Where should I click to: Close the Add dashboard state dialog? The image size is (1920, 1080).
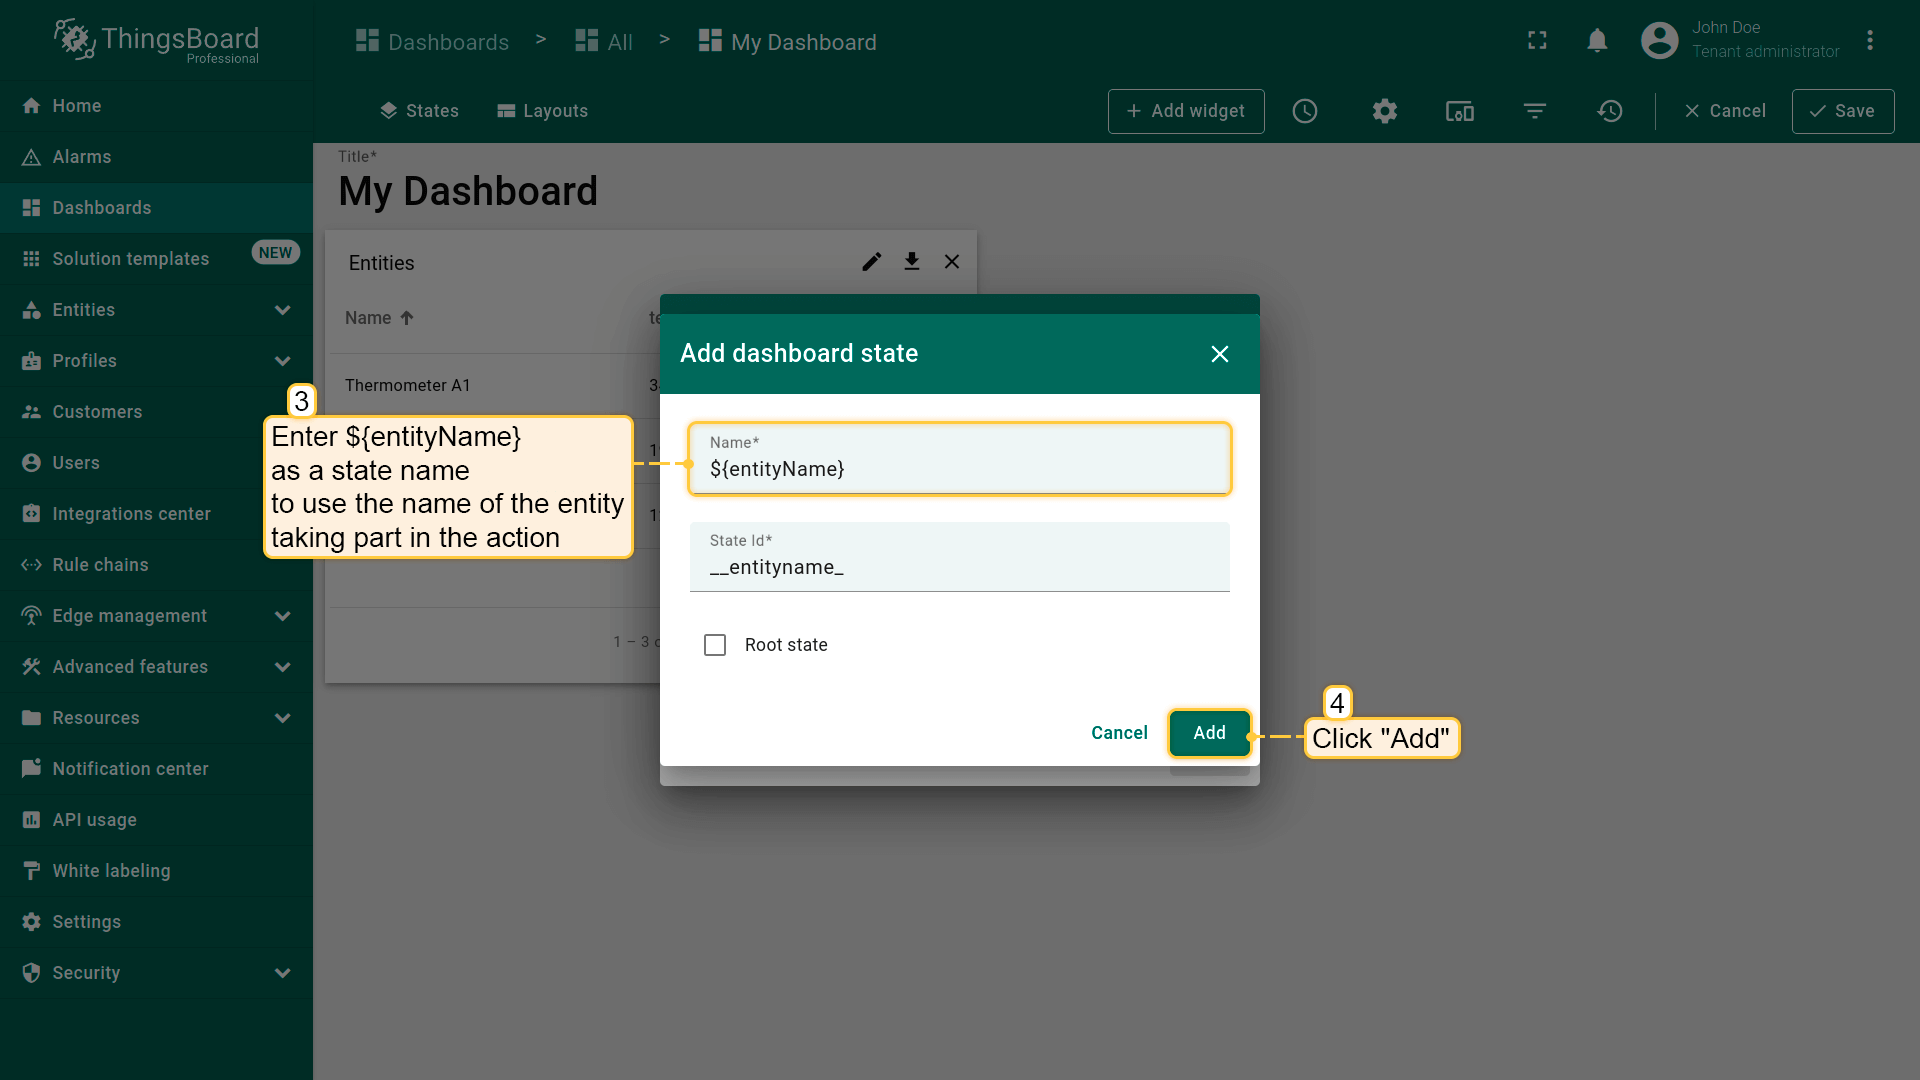coord(1219,354)
